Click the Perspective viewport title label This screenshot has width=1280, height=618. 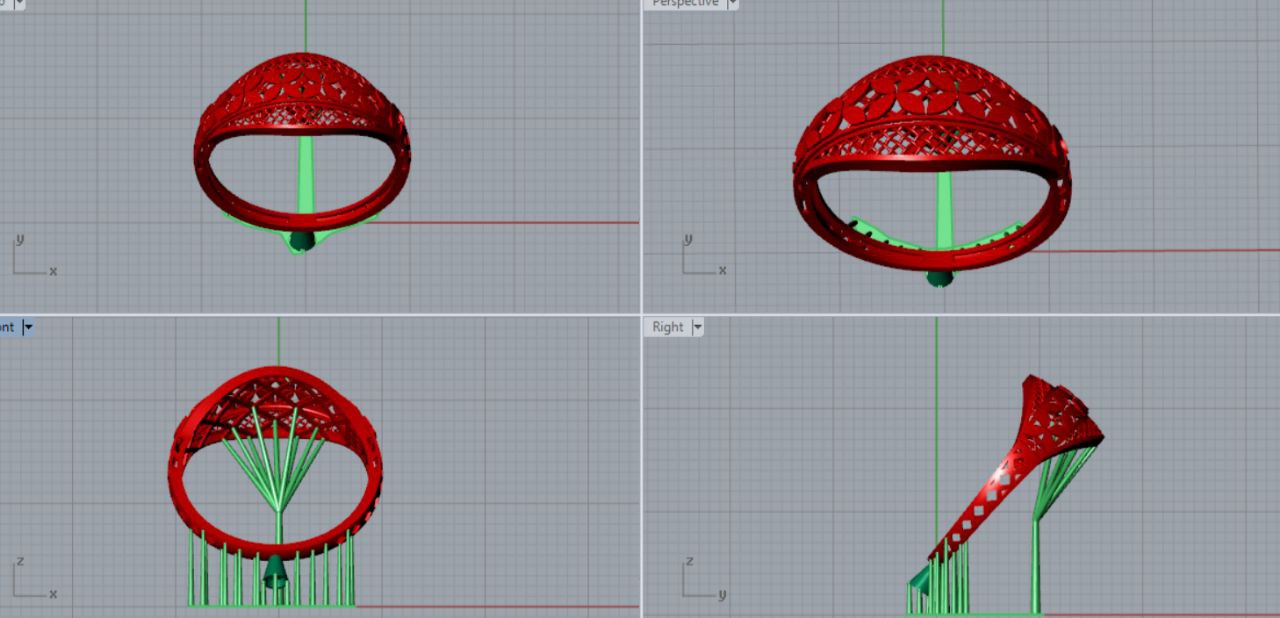tap(685, 4)
